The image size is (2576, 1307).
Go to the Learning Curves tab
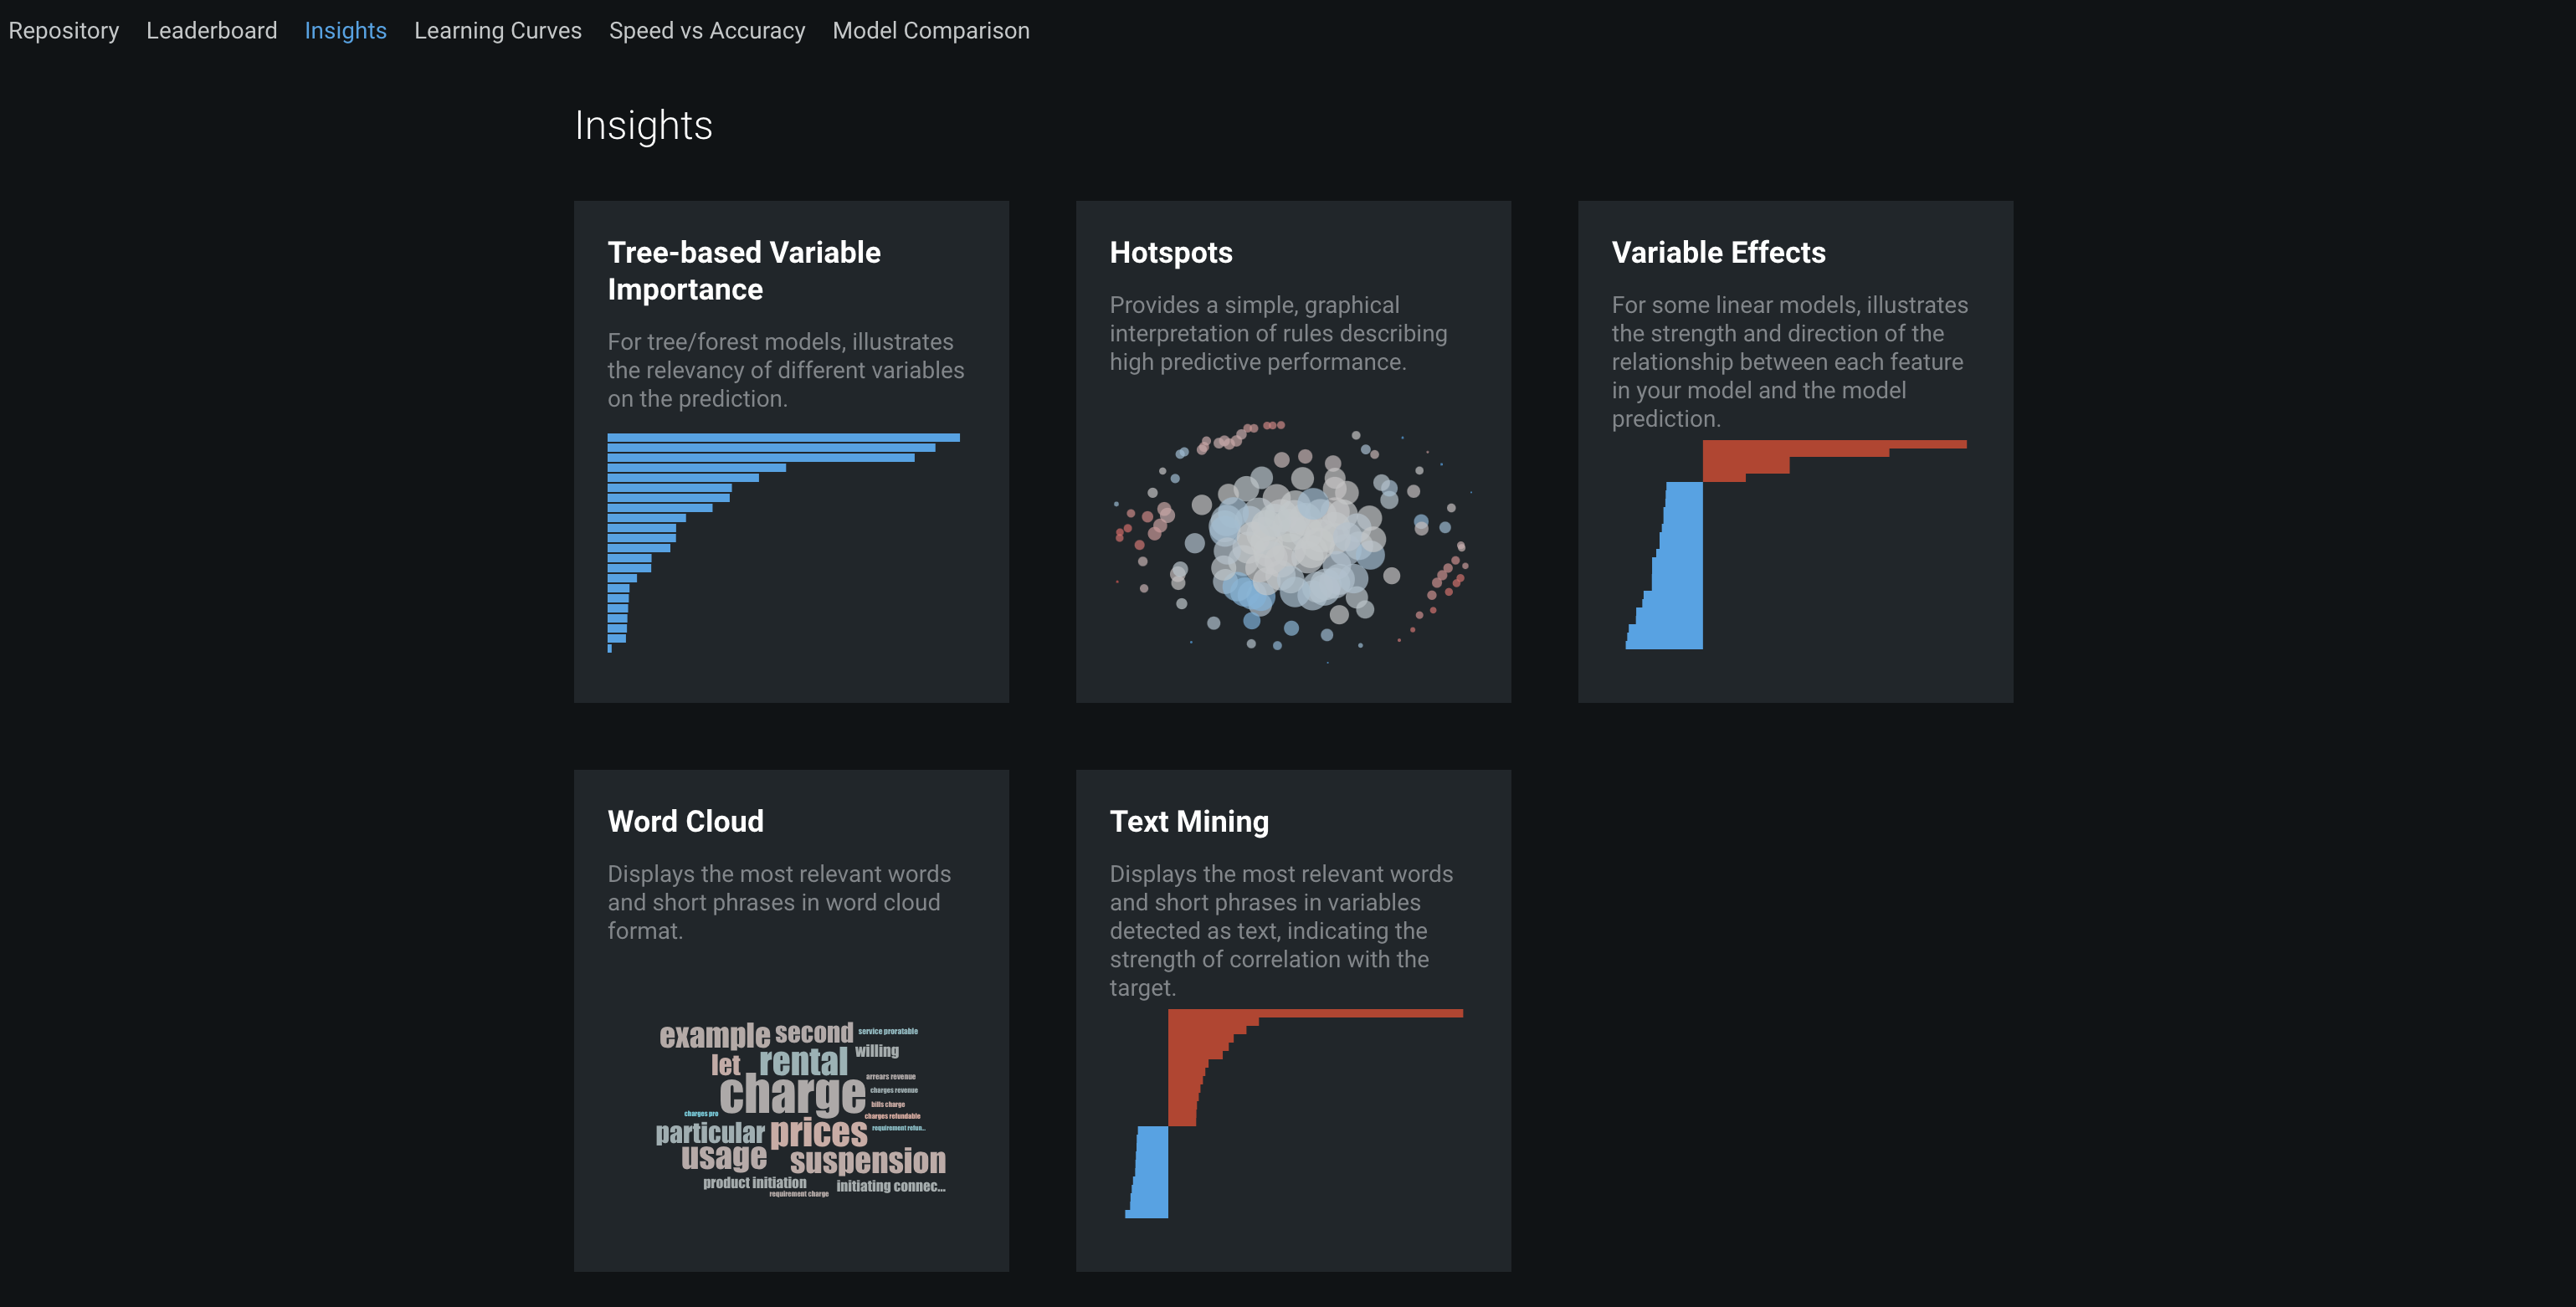pyautogui.click(x=498, y=31)
